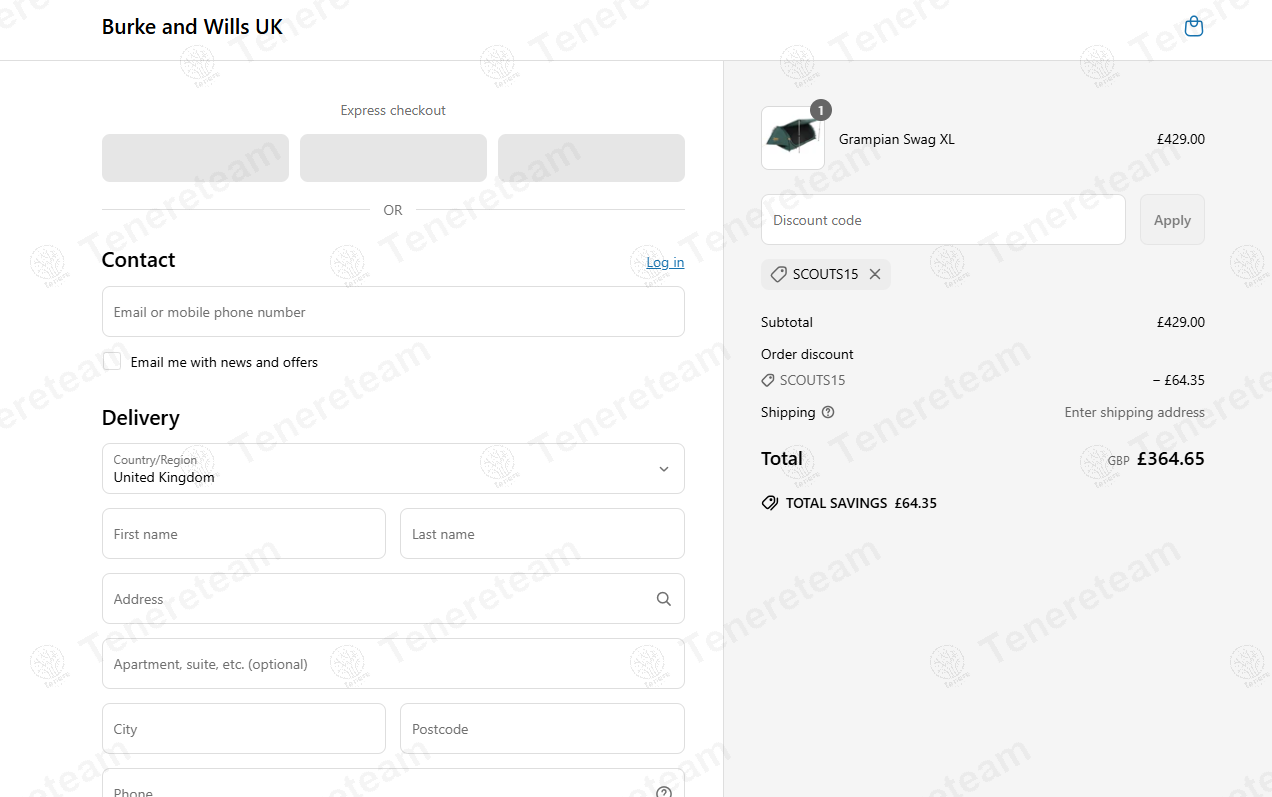The image size is (1272, 797).
Task: Click the item quantity badge on the thumbnail
Action: point(821,110)
